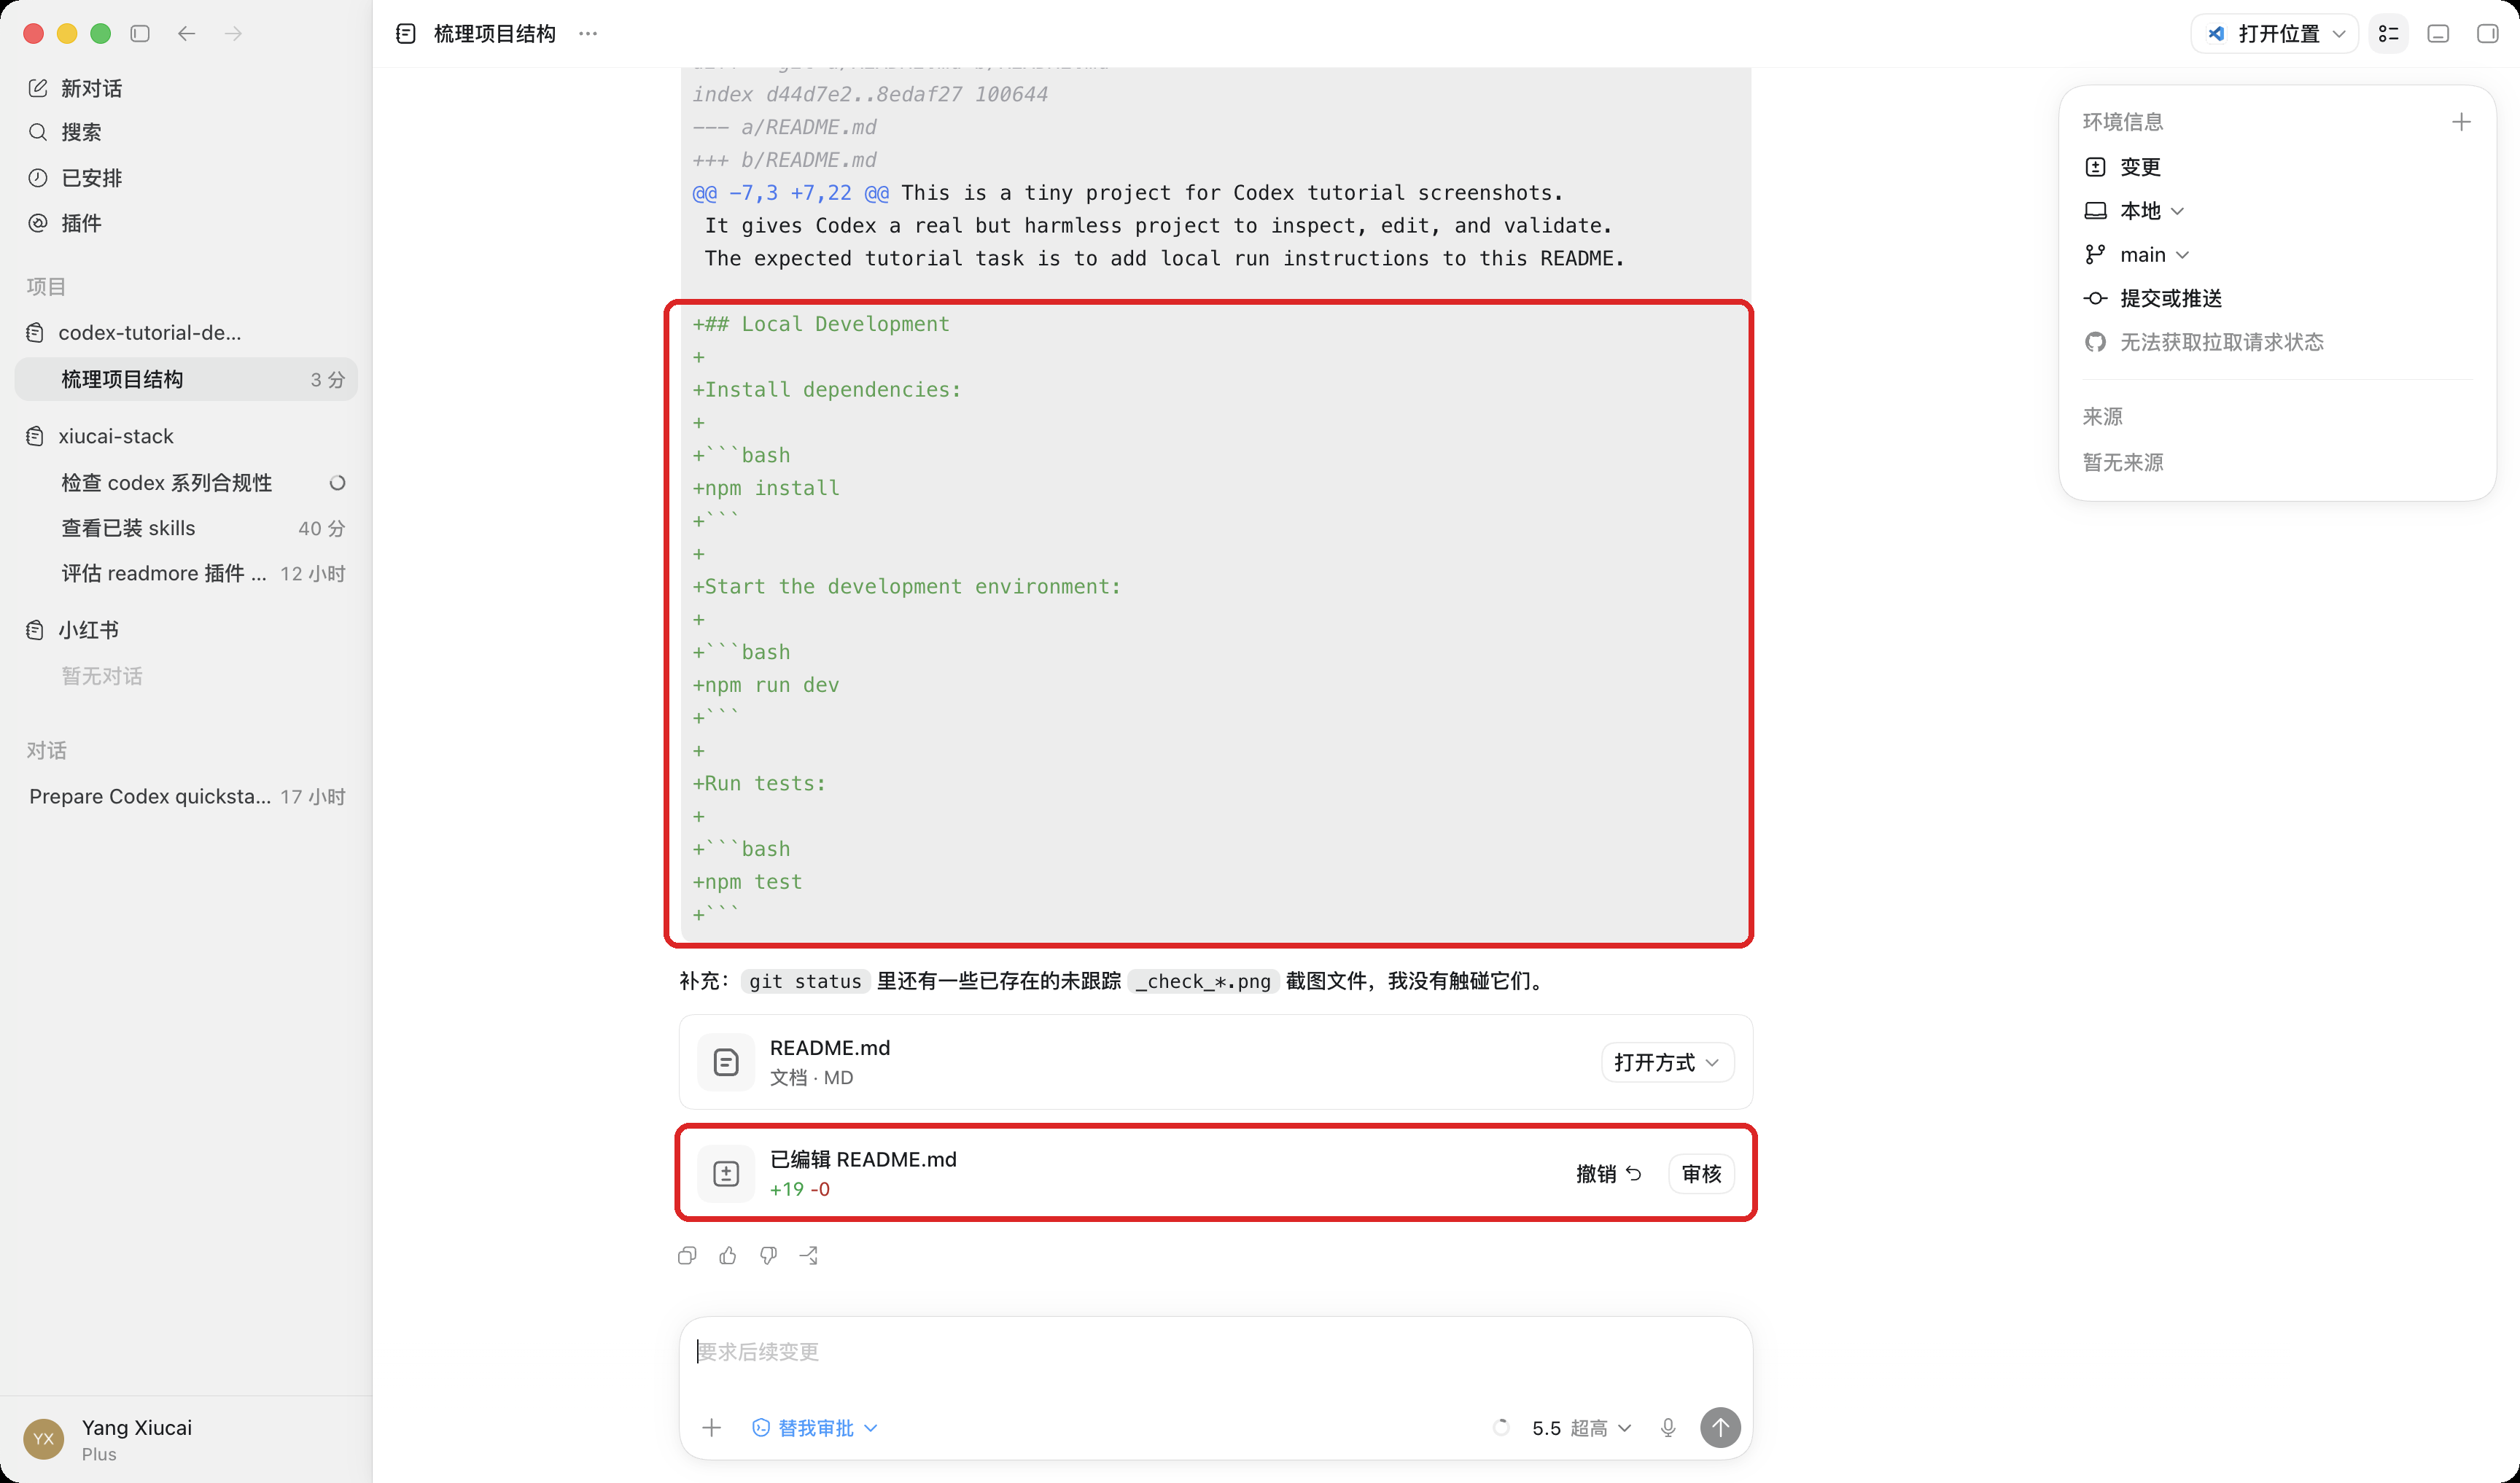This screenshot has width=2520, height=1483.
Task: Open 搜索 in sidebar
Action: coord(186,132)
